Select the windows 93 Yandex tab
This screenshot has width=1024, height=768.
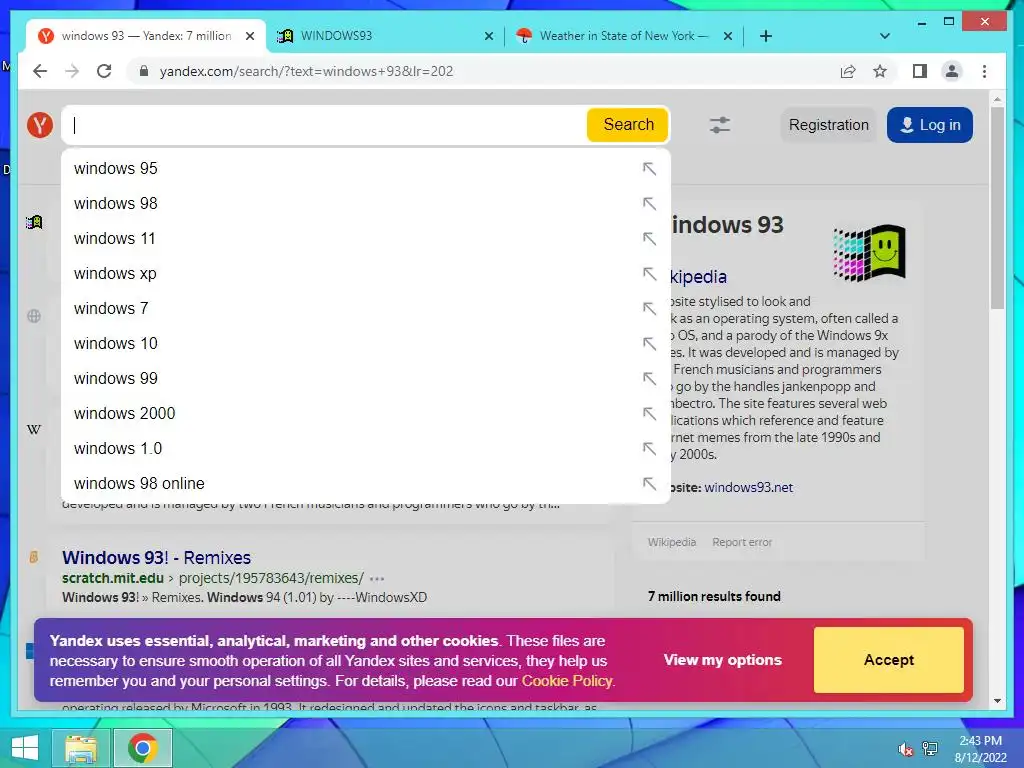pyautogui.click(x=145, y=36)
